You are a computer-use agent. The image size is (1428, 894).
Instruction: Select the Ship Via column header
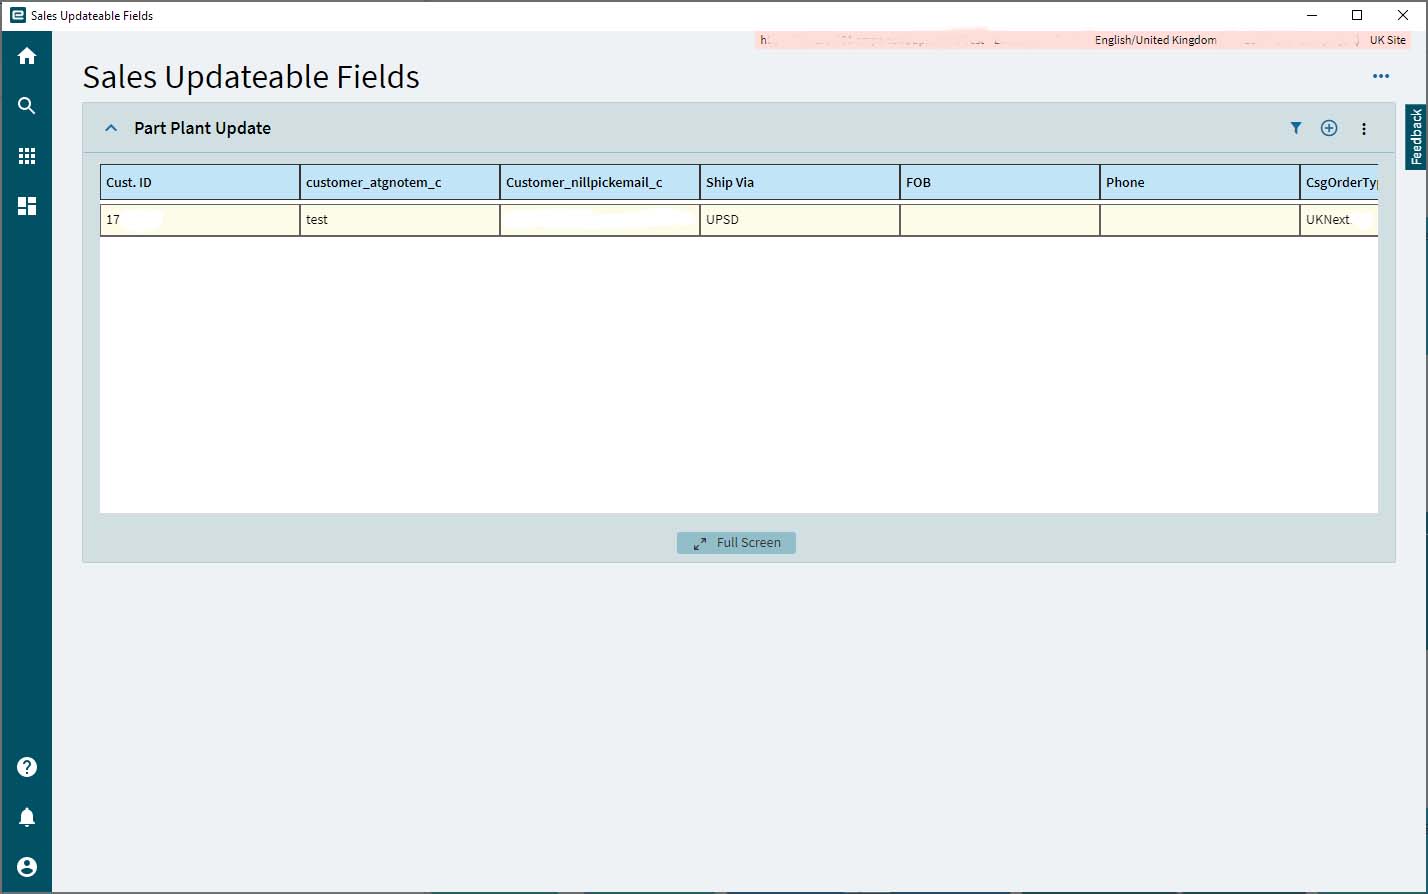pos(800,182)
